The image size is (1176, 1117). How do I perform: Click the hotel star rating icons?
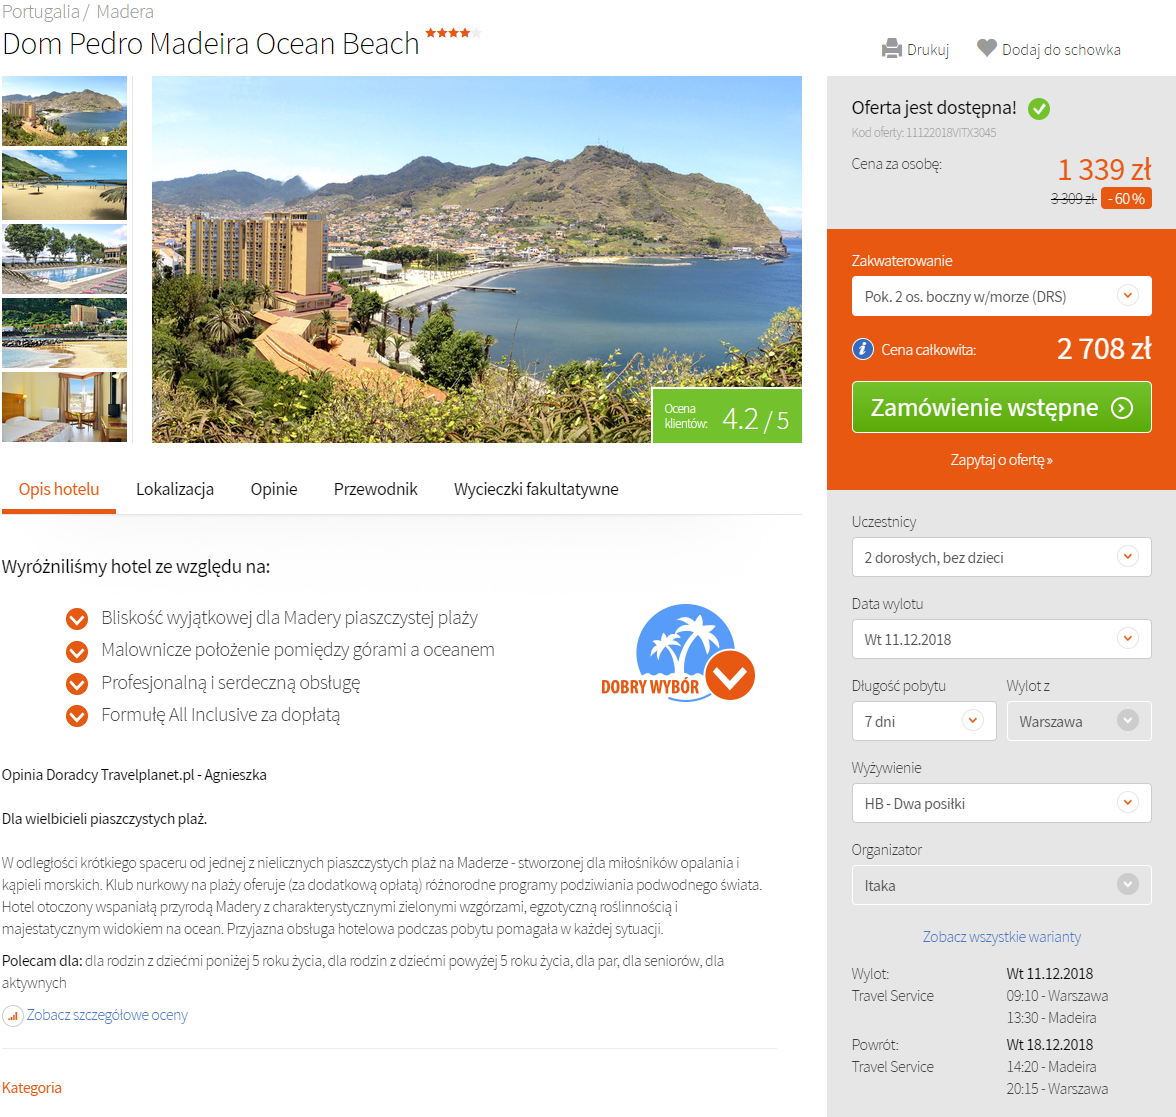coord(453,33)
